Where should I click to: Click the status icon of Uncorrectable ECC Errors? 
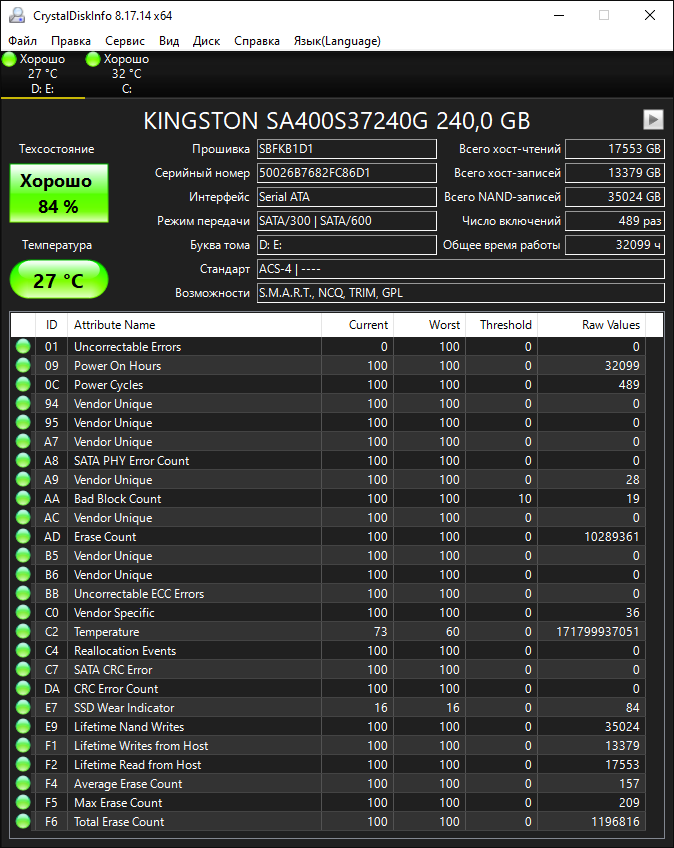[23, 593]
